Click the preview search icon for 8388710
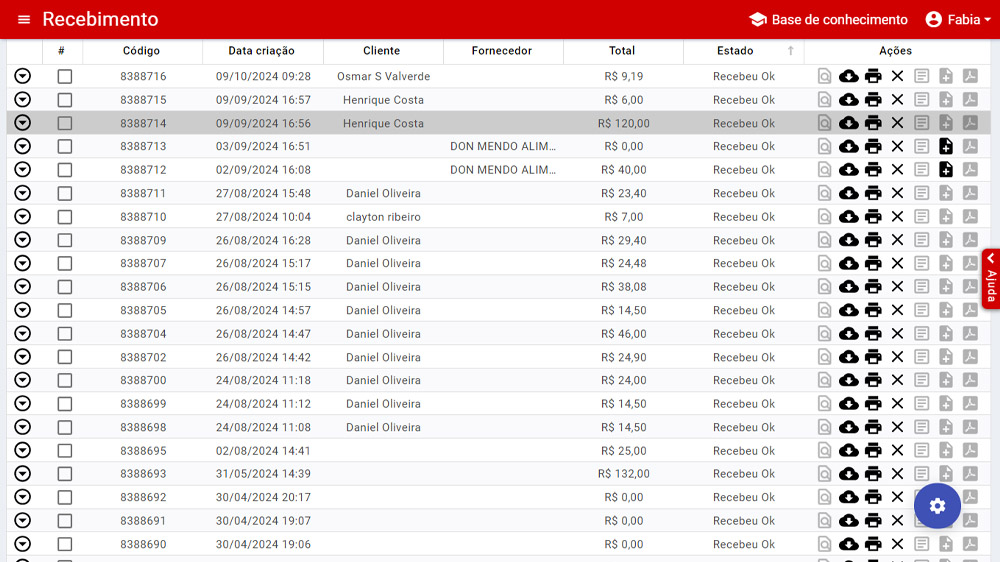This screenshot has width=1000, height=562. coord(824,217)
